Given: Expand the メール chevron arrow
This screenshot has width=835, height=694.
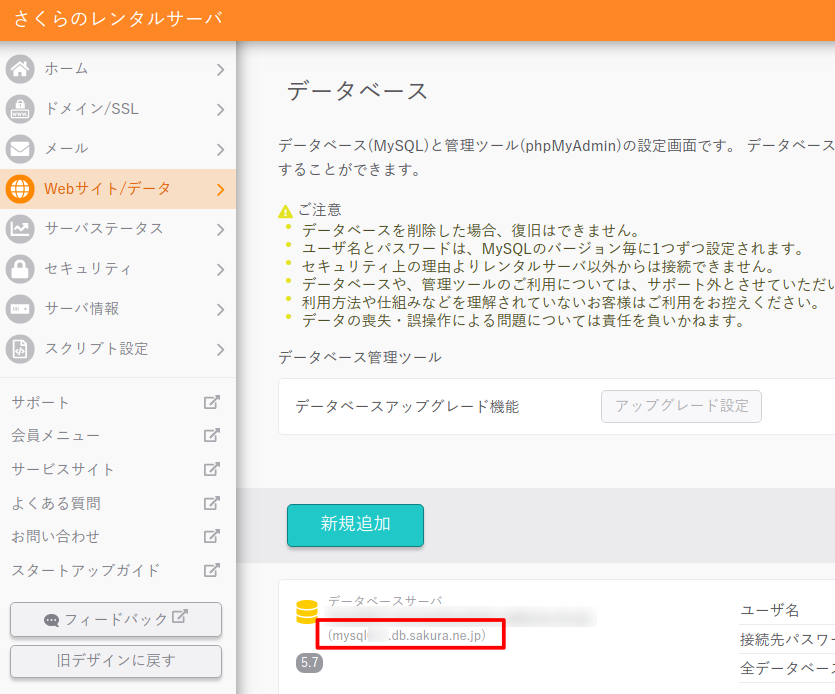Looking at the screenshot, I should click(x=220, y=150).
